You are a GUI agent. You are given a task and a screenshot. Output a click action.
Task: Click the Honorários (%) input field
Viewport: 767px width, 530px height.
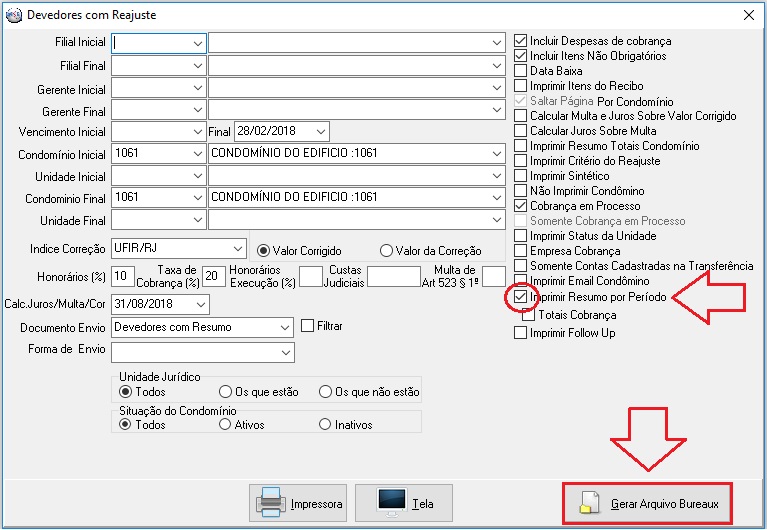(x=122, y=276)
